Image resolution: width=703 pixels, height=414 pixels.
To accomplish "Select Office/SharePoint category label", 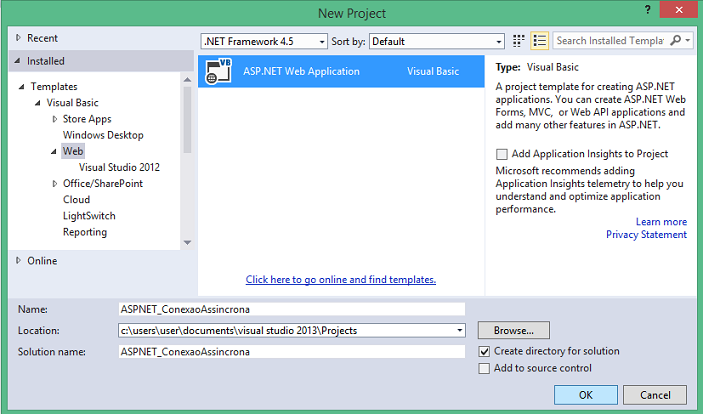I will click(103, 183).
